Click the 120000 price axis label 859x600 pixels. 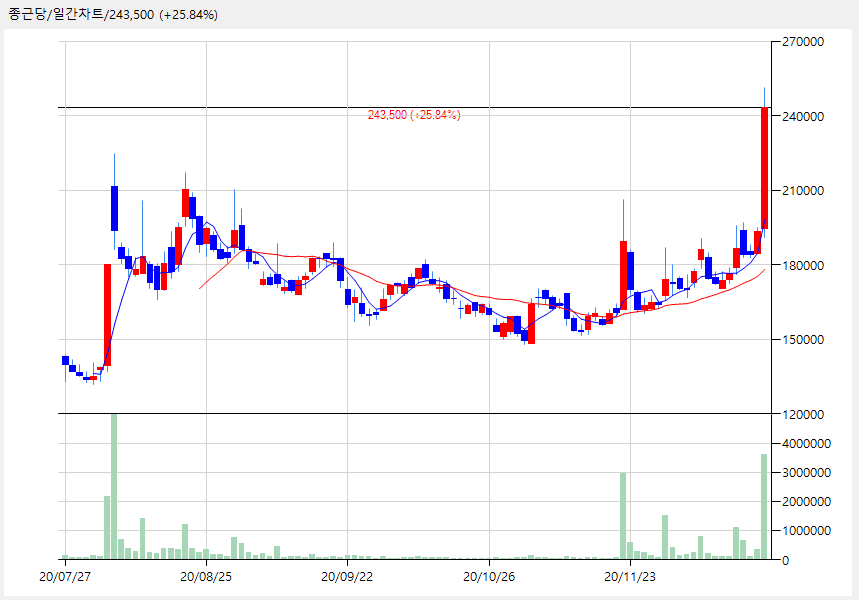pyautogui.click(x=803, y=415)
